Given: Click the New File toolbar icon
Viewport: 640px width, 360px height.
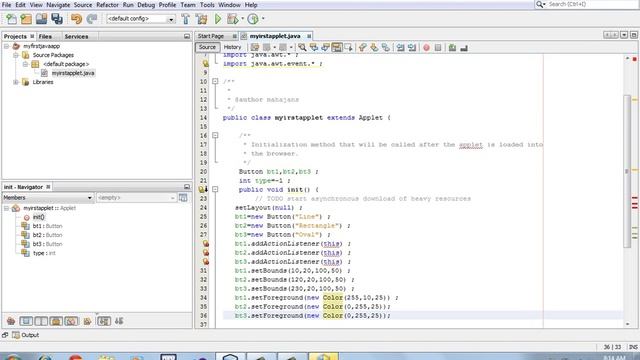Looking at the screenshot, I should click(11, 19).
